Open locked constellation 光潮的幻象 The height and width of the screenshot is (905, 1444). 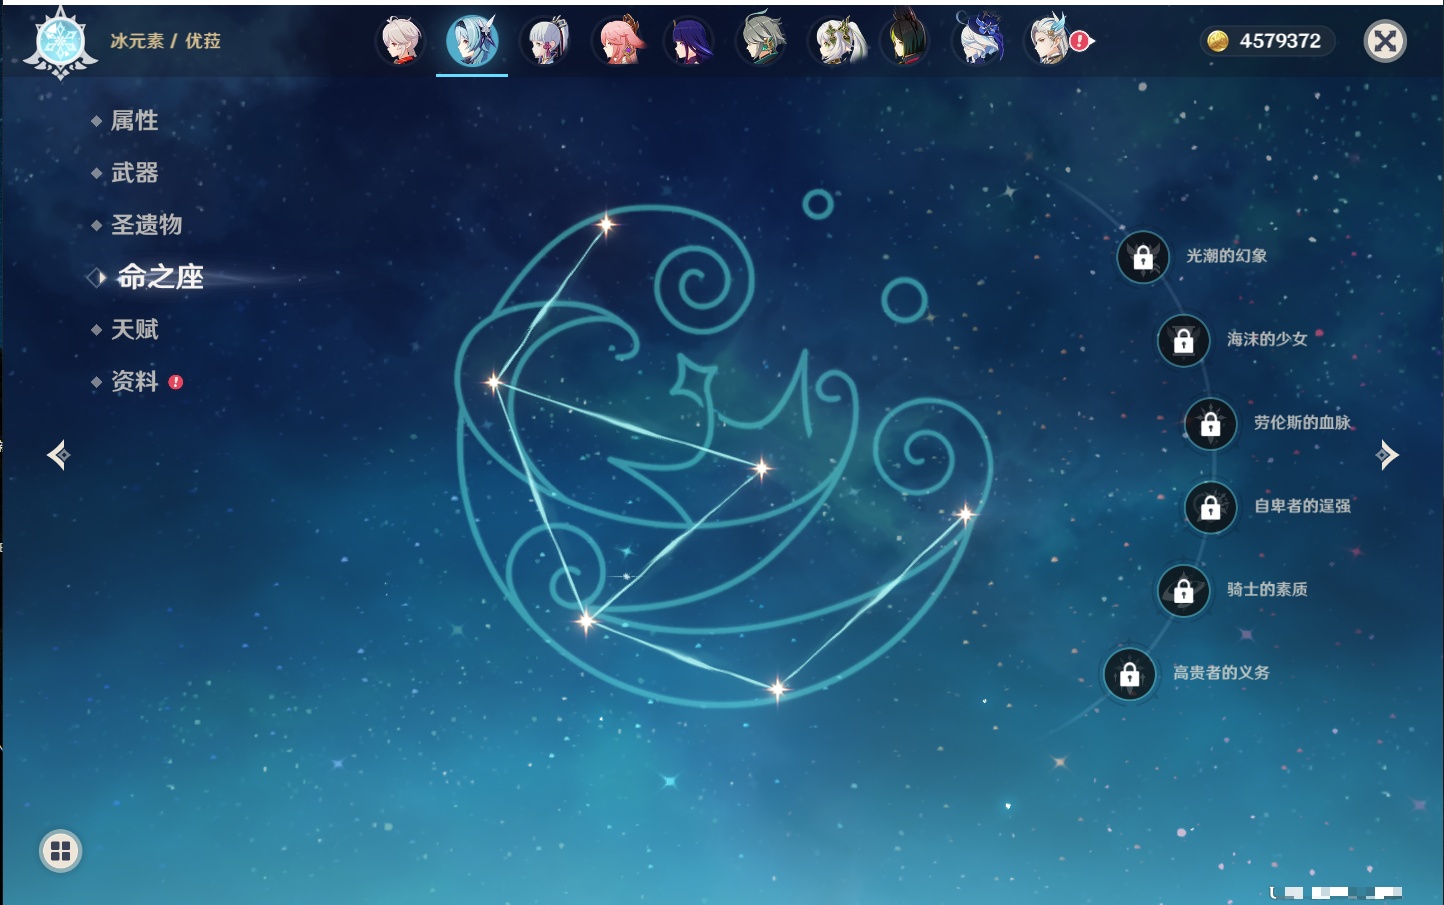pos(1143,257)
